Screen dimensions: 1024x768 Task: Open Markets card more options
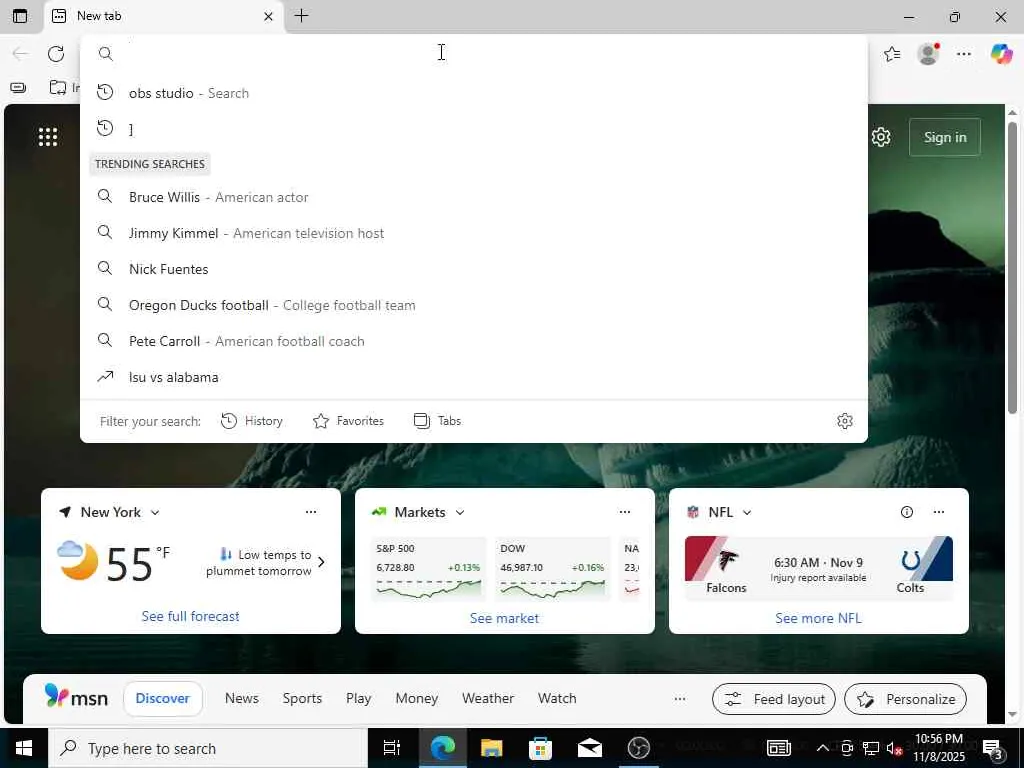point(625,512)
